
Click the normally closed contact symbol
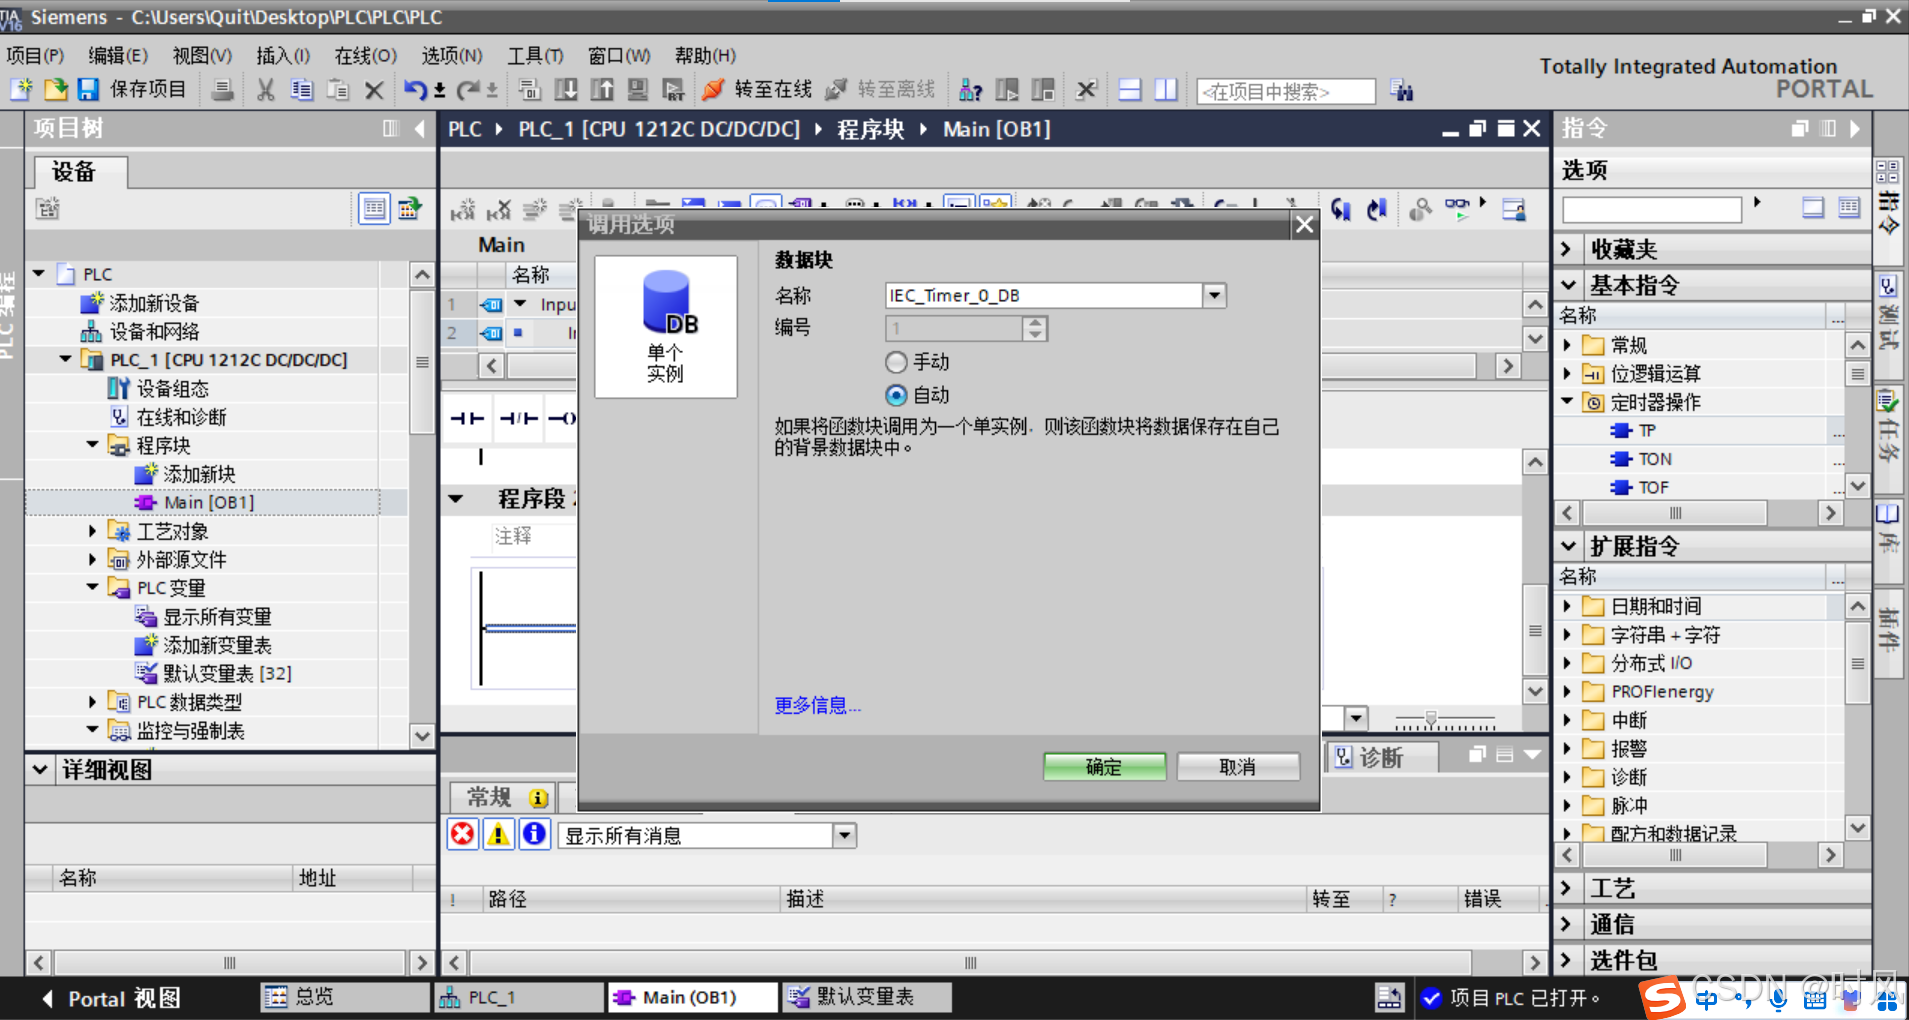click(518, 418)
